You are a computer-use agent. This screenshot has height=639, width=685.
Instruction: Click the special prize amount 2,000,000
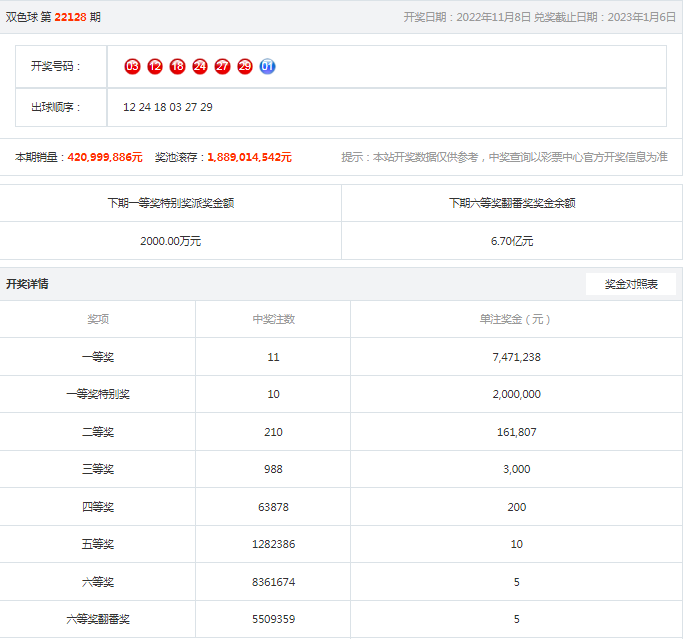point(516,394)
